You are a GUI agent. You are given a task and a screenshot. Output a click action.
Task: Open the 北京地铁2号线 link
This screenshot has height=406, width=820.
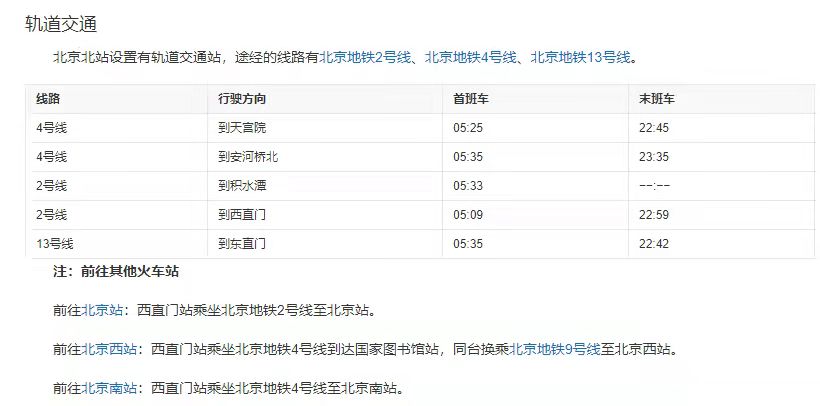(365, 57)
